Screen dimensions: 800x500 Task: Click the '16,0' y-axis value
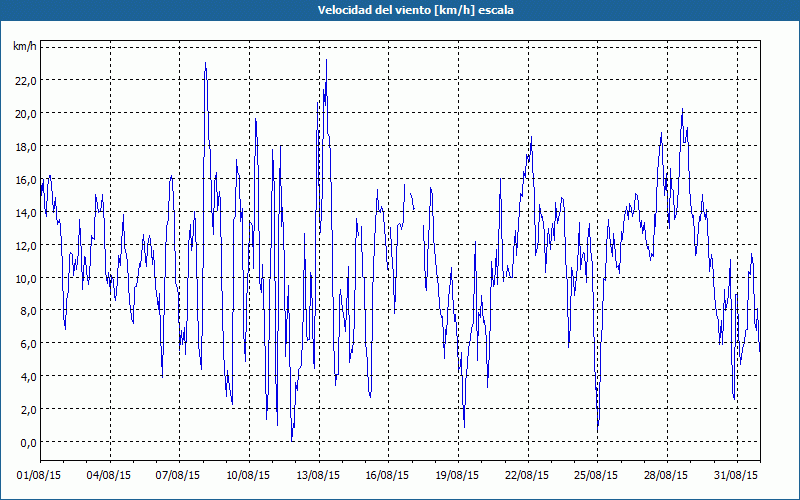[26, 180]
